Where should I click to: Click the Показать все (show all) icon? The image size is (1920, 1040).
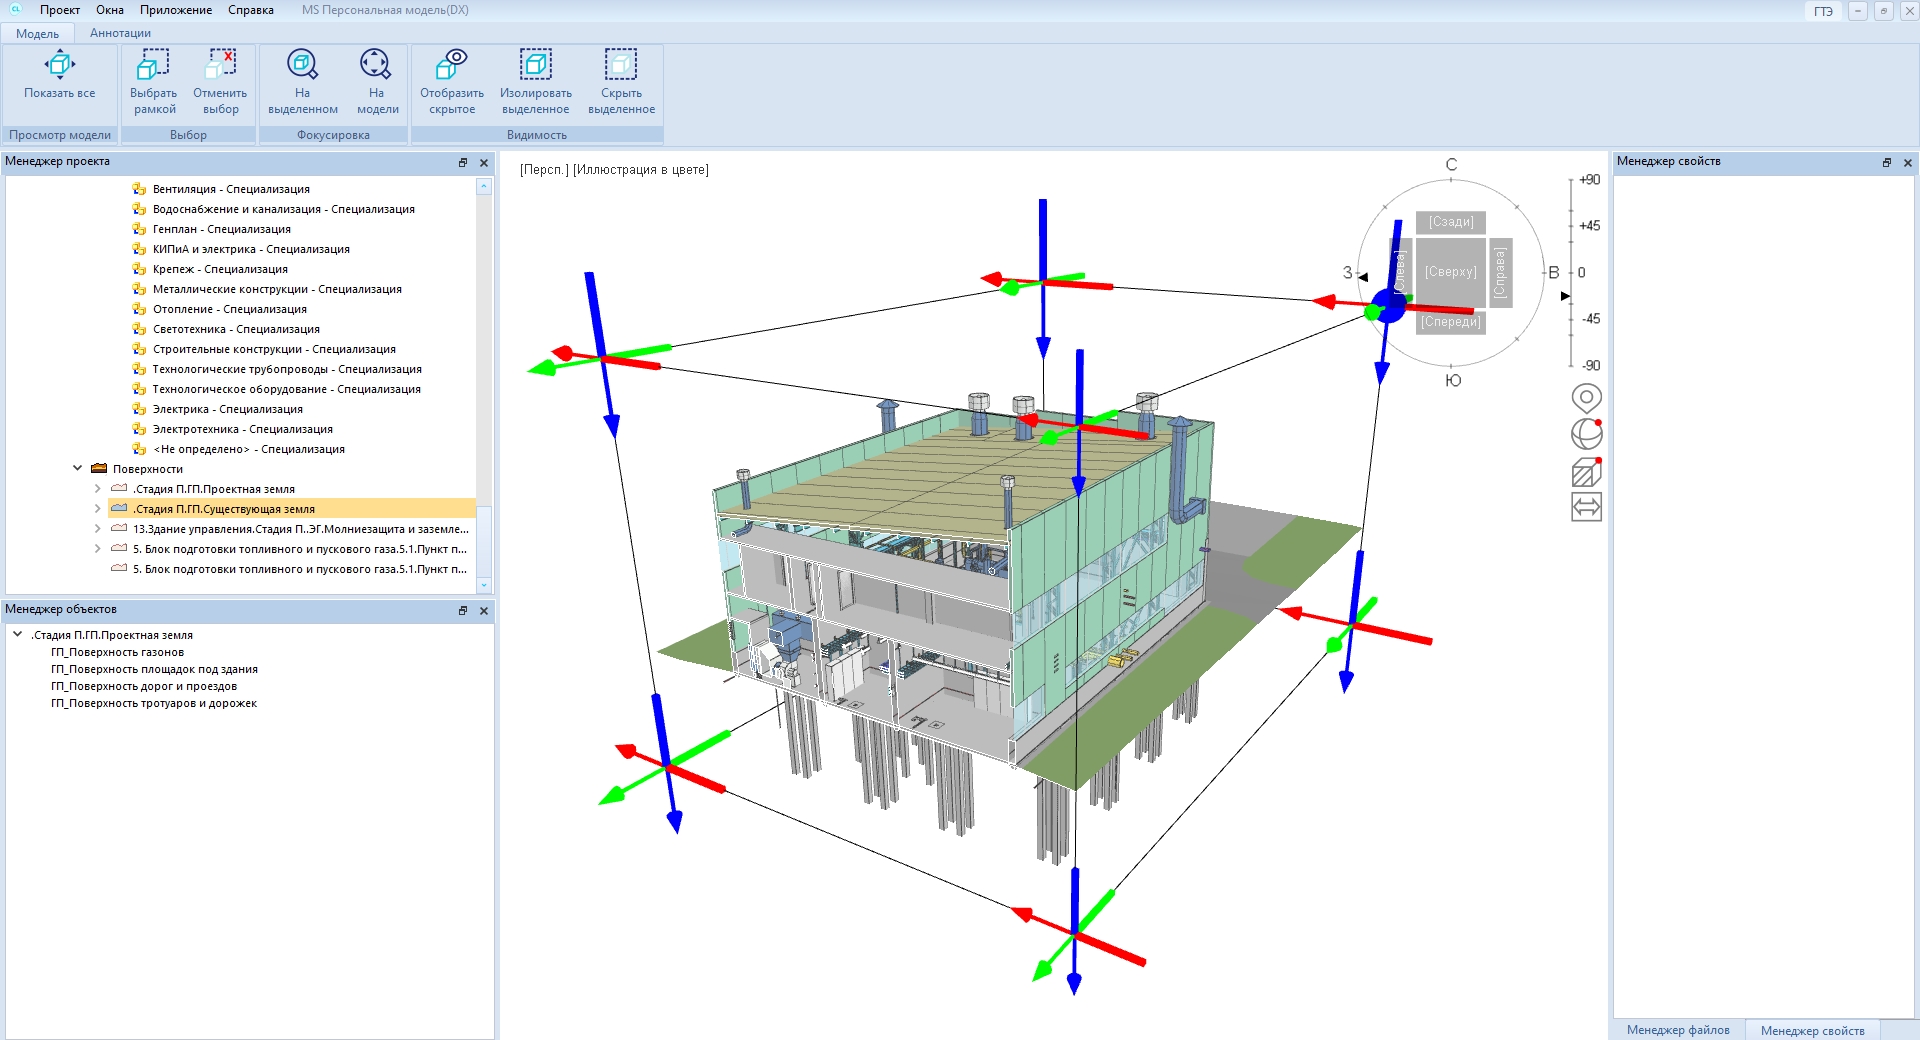point(59,66)
